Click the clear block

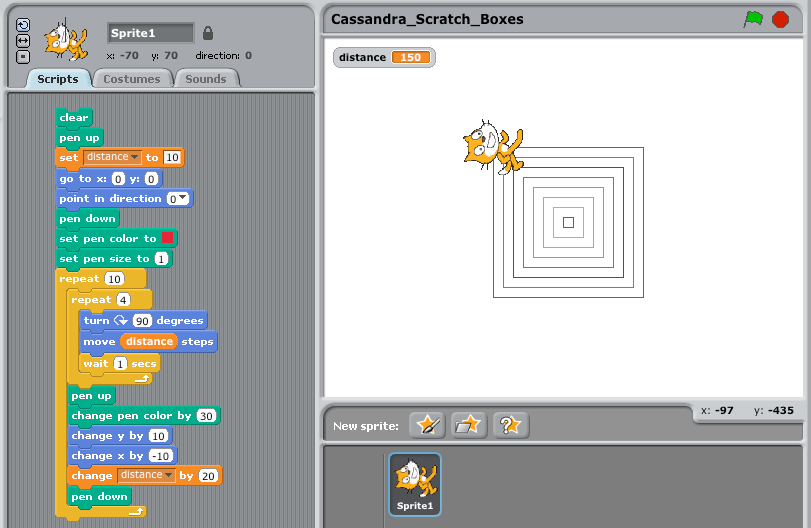[x=74, y=117]
